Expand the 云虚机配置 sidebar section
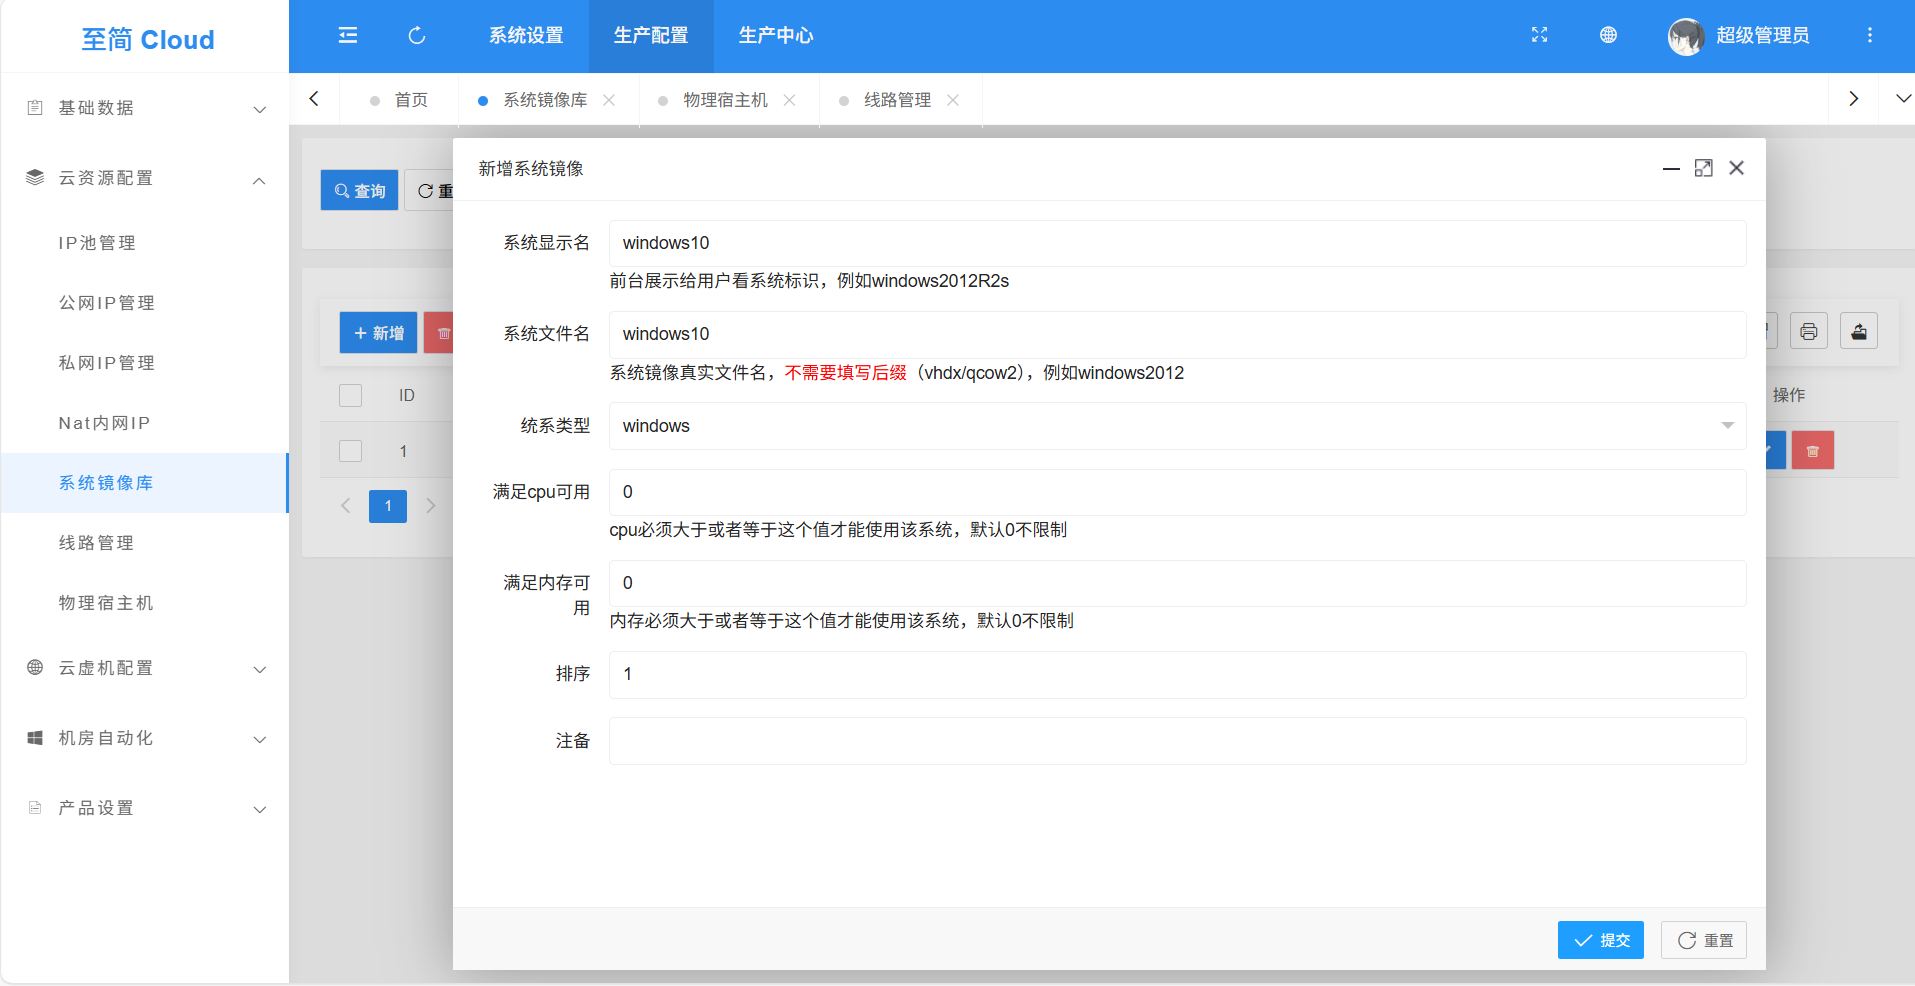 pos(146,668)
